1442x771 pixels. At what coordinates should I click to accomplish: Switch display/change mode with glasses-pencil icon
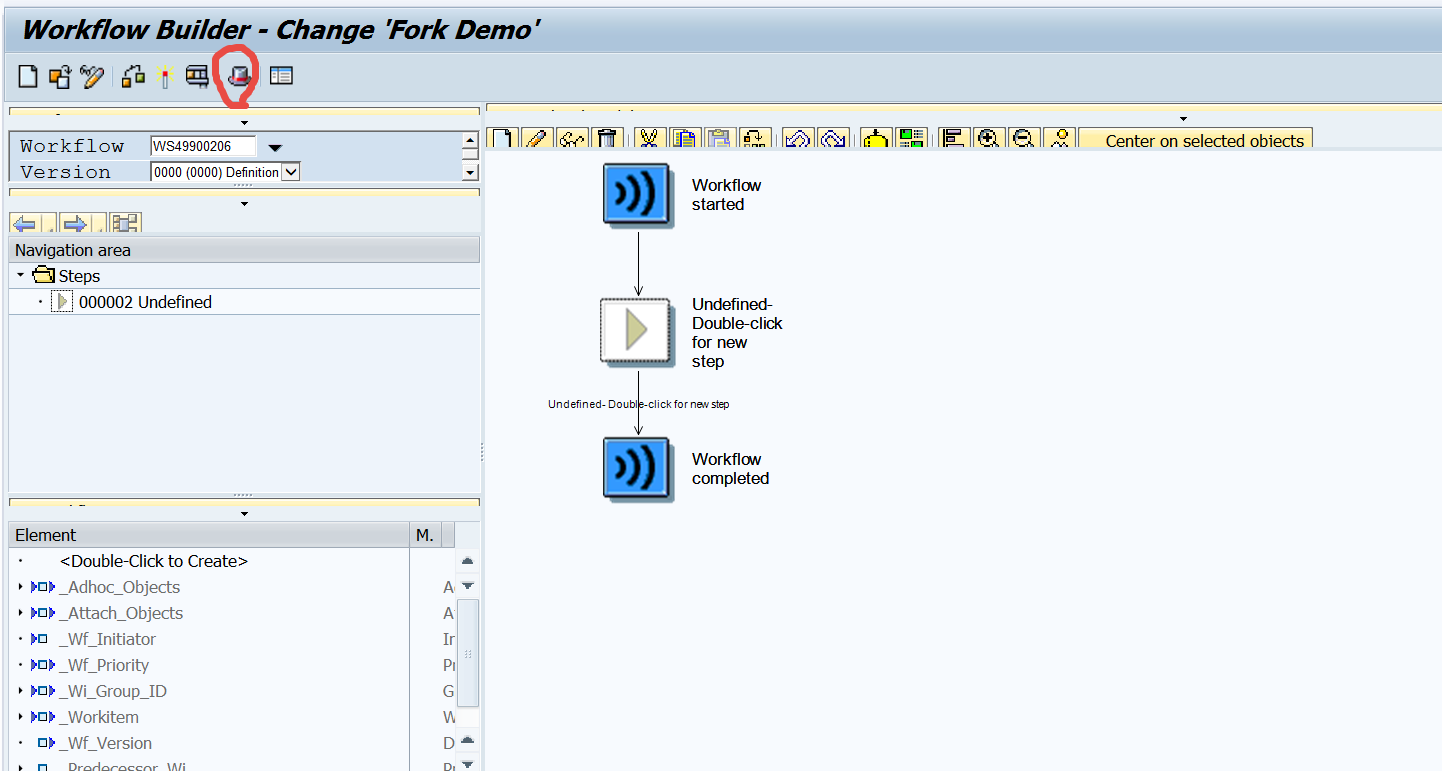92,76
